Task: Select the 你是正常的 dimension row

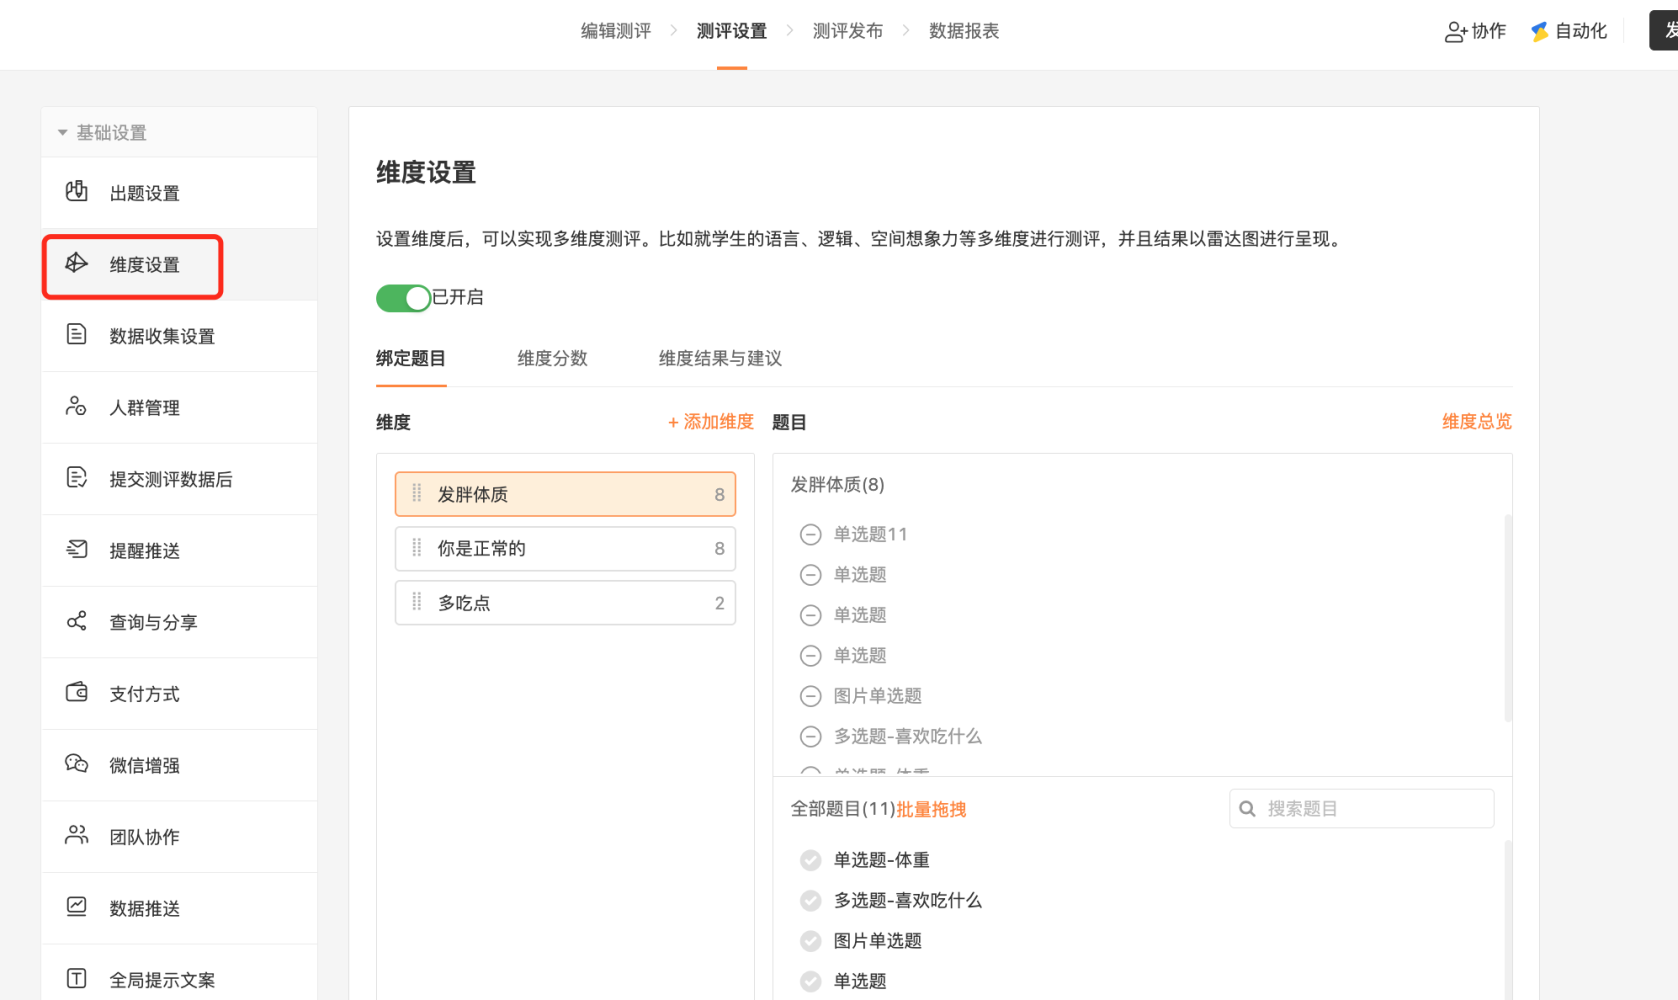Action: (566, 548)
